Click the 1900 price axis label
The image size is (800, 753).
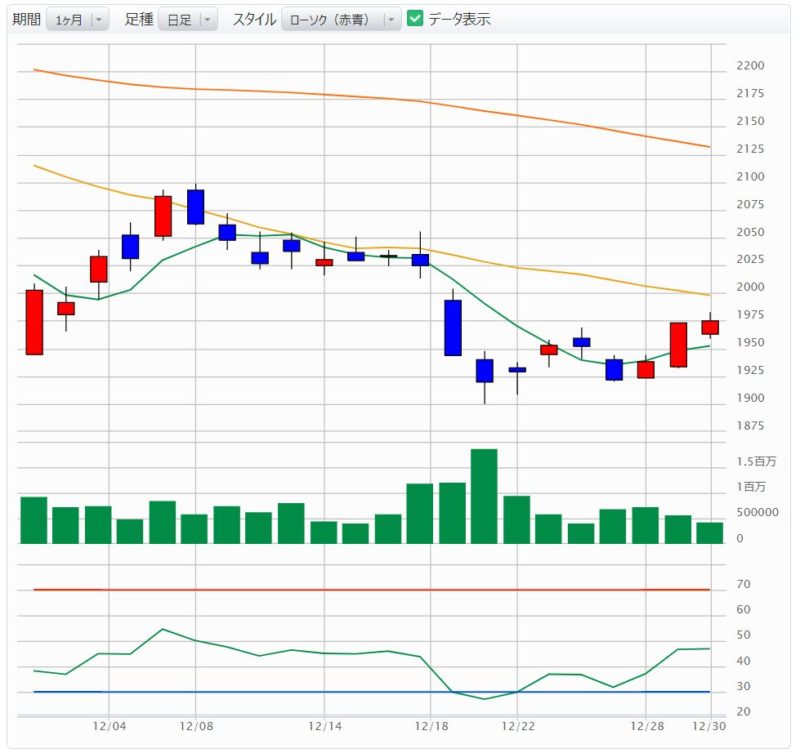tap(750, 398)
